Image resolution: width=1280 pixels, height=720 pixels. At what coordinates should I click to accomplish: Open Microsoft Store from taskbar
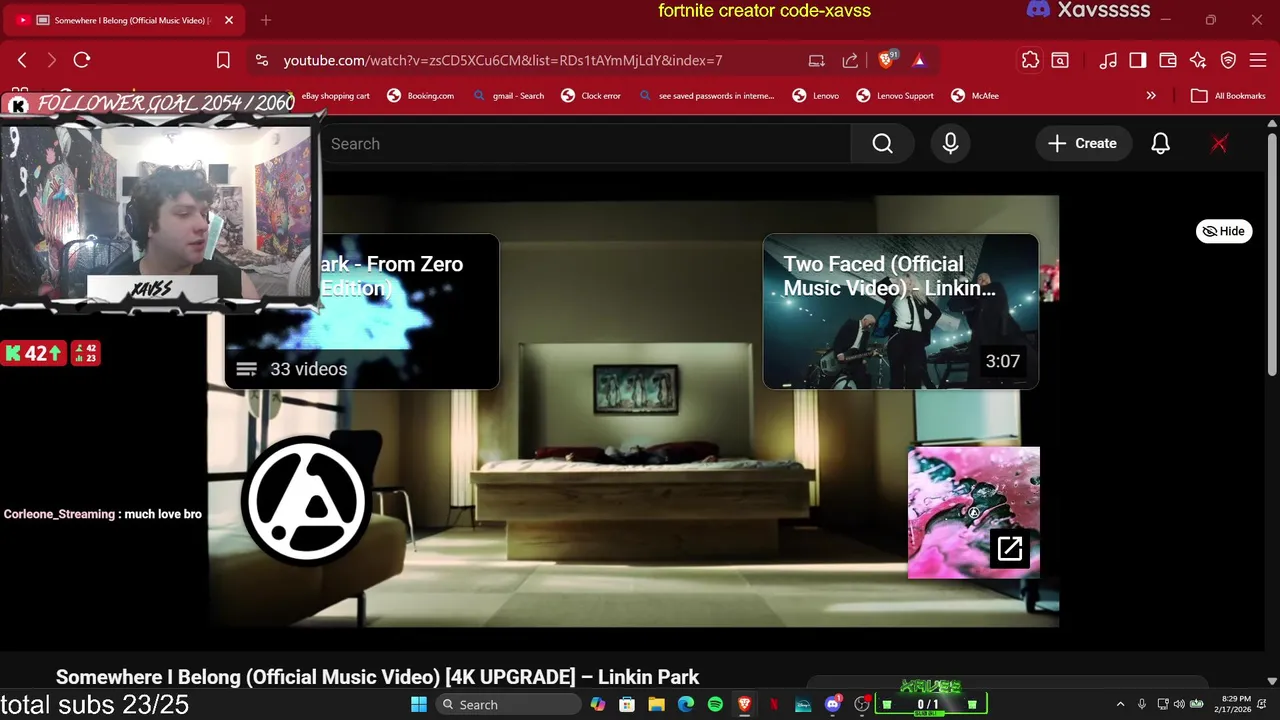[x=627, y=705]
